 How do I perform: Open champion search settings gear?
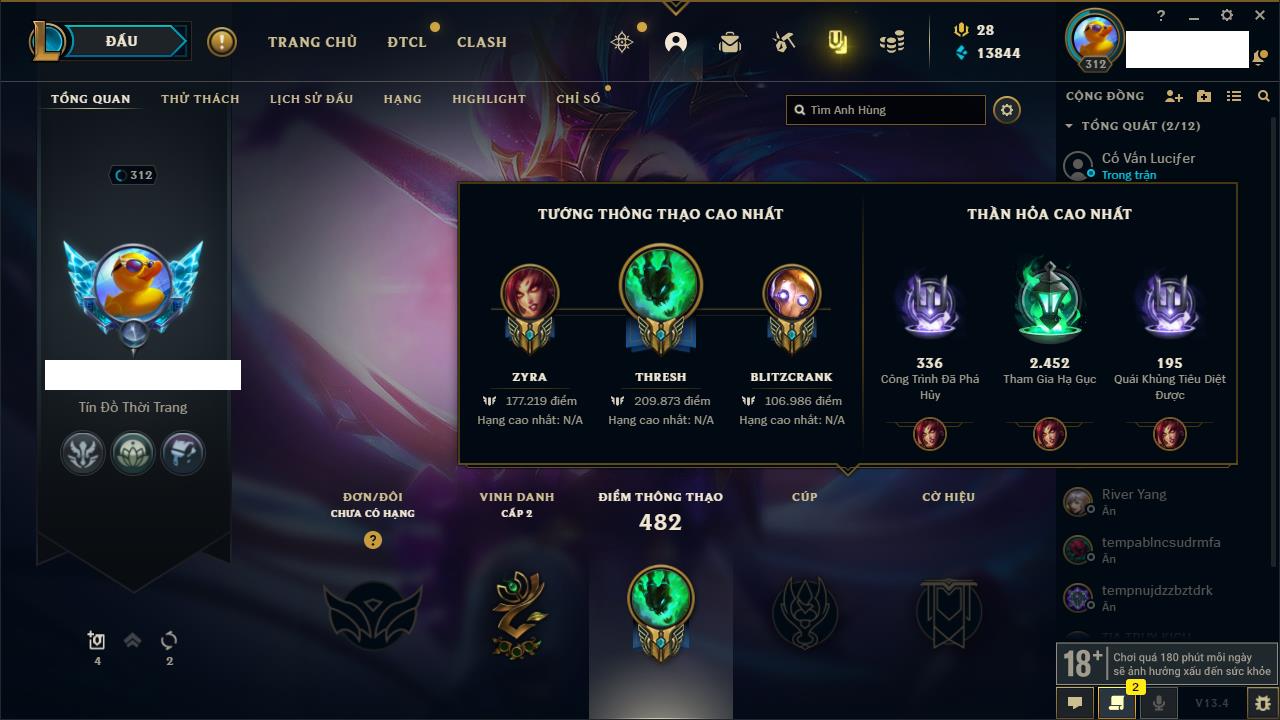tap(1007, 110)
